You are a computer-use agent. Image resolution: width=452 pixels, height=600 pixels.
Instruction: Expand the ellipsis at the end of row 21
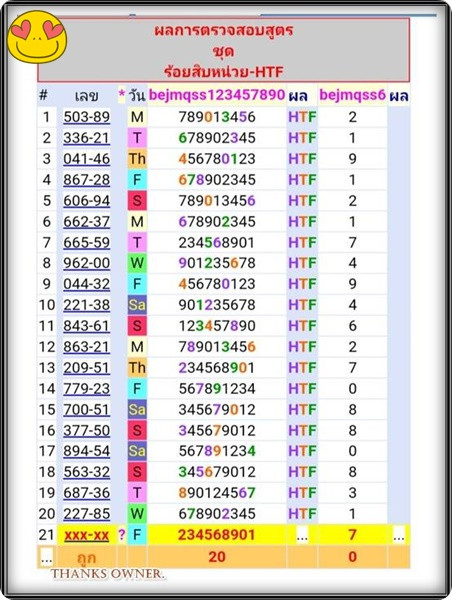click(399, 536)
